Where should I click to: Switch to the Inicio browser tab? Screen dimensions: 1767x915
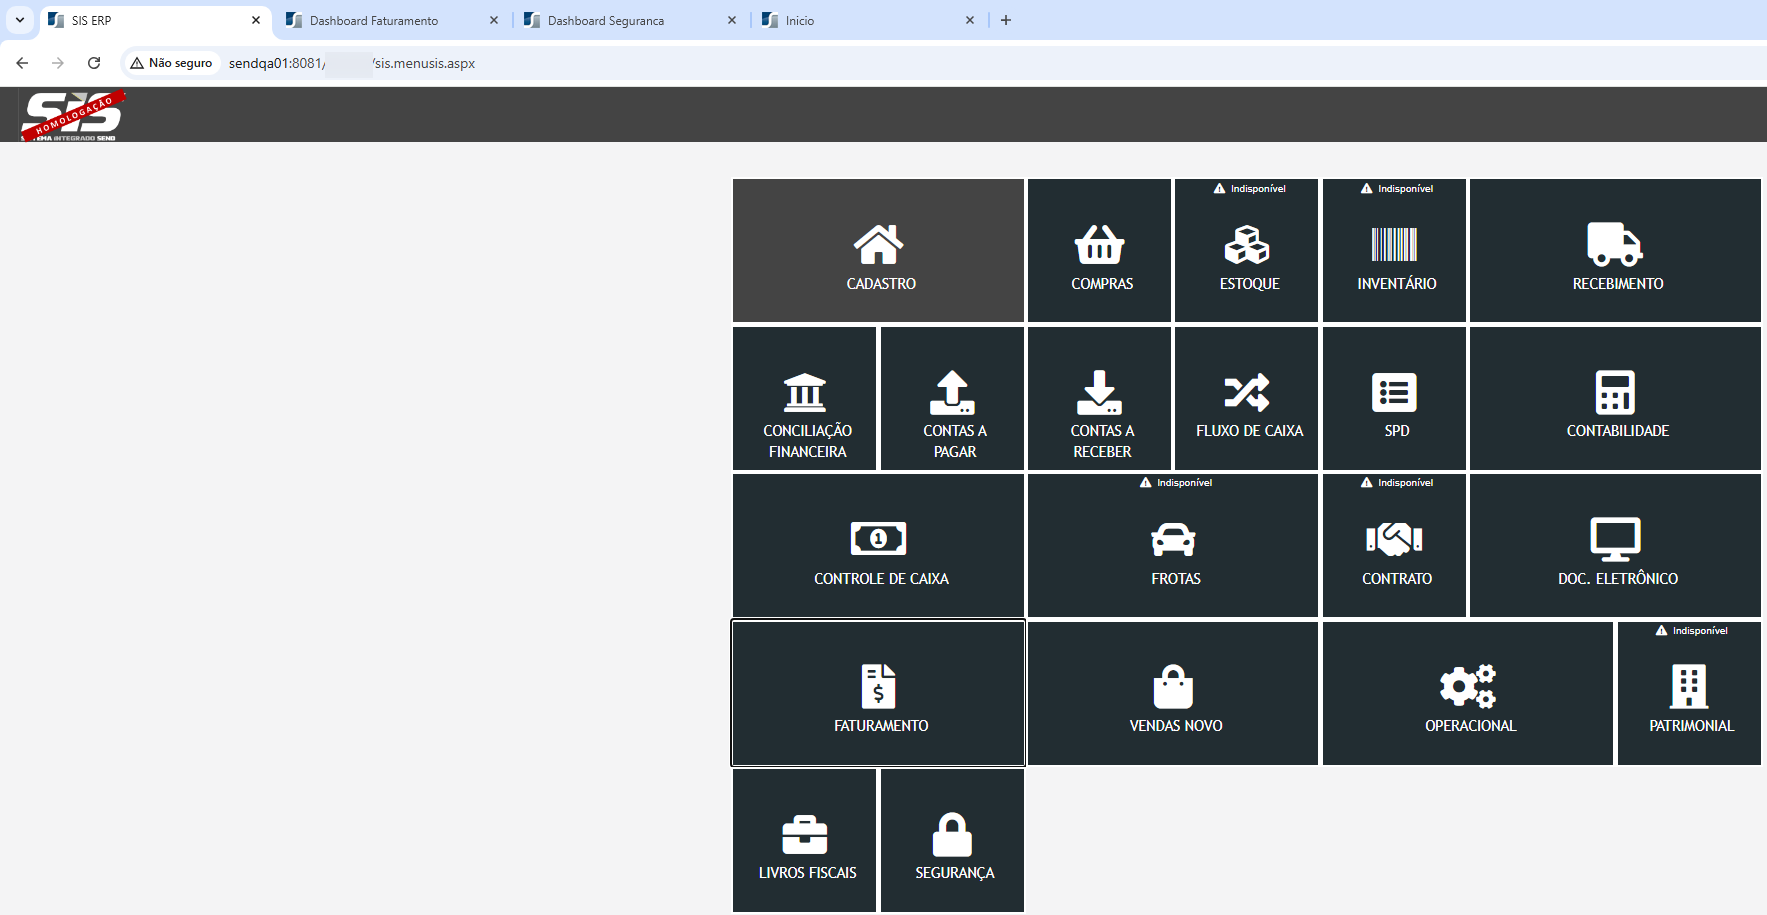[x=800, y=20]
